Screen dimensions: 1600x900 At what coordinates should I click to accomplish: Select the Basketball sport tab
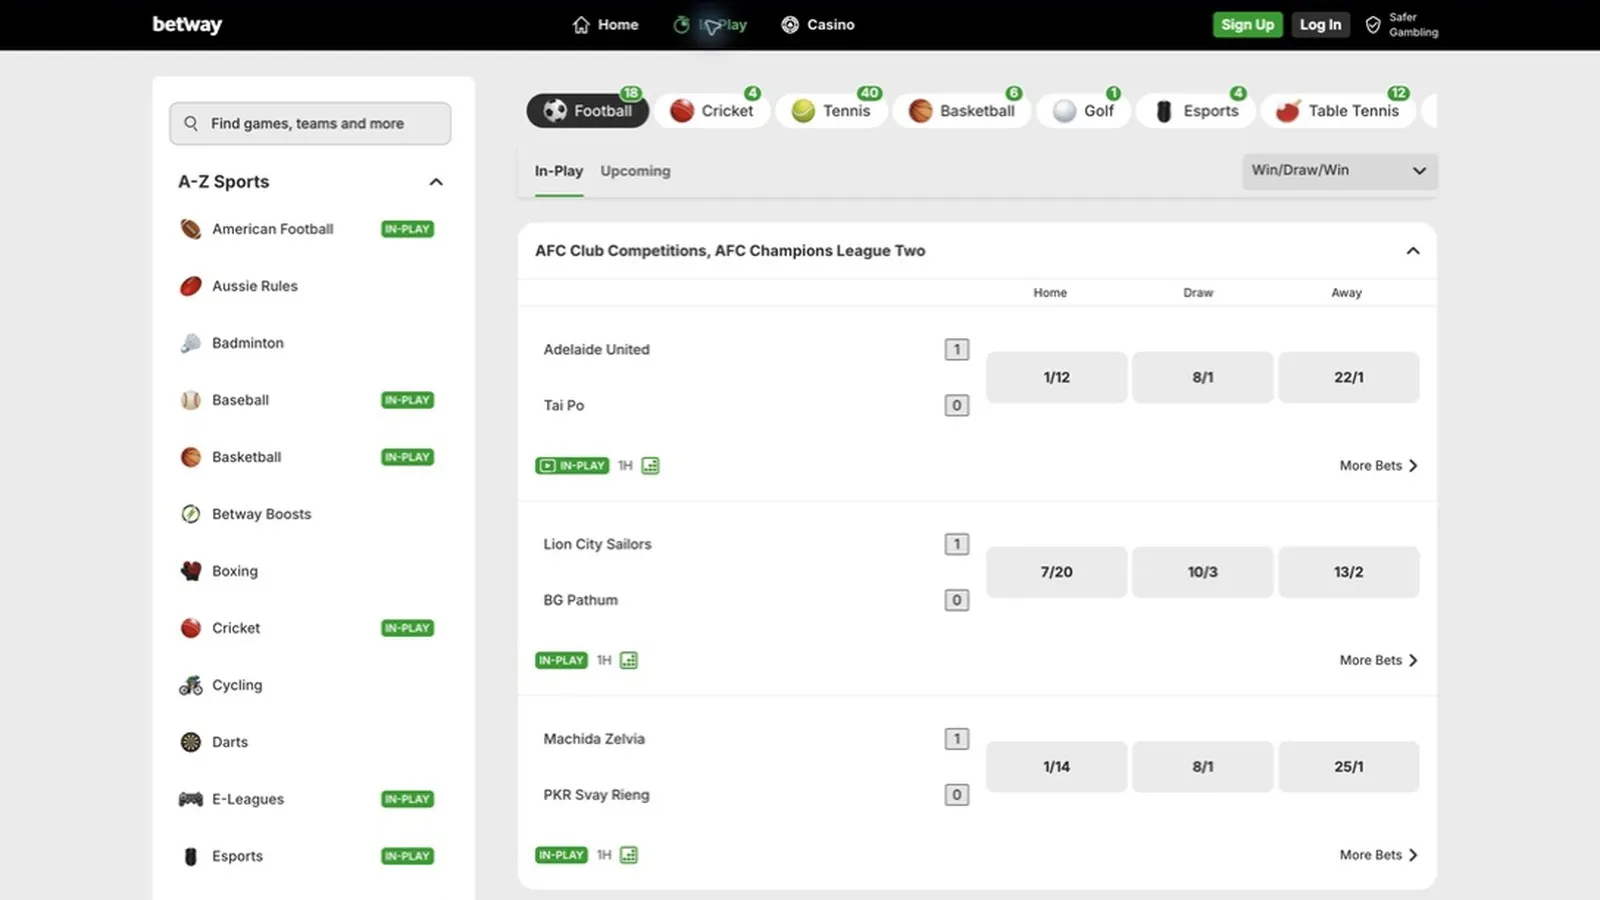tap(962, 110)
